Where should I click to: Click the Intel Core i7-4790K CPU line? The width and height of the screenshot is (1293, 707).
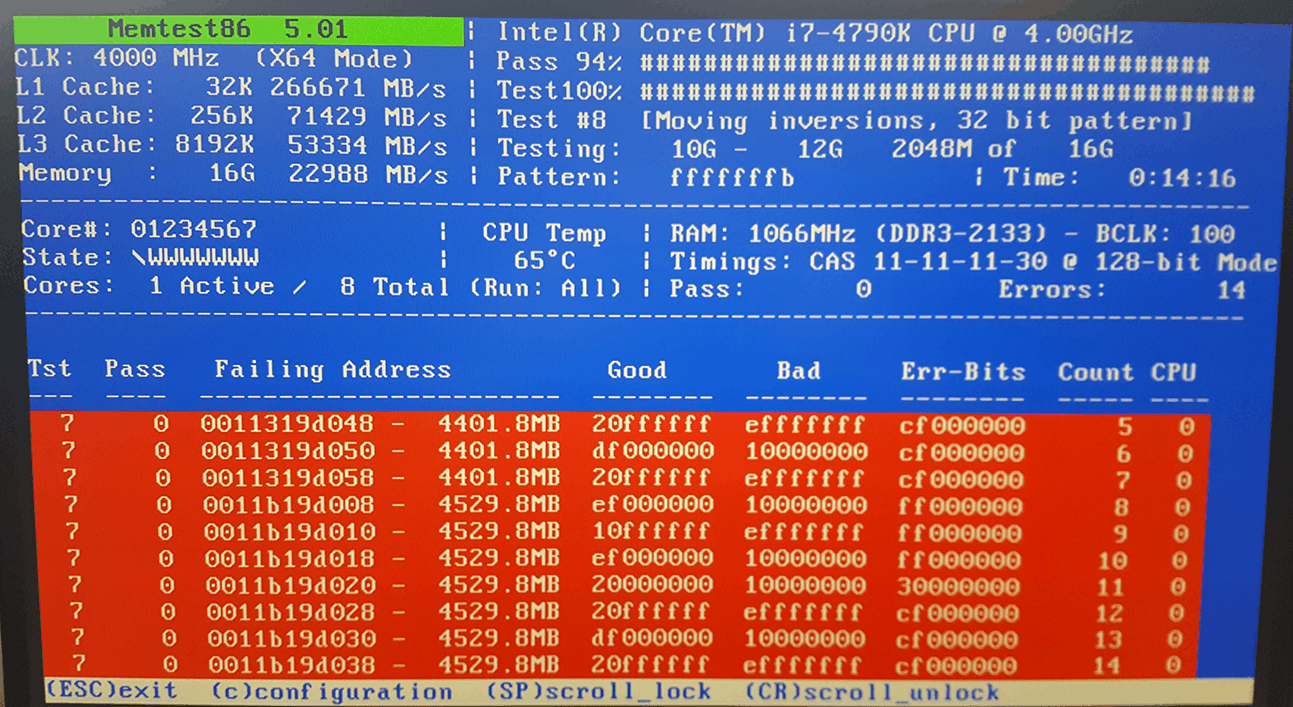pyautogui.click(x=815, y=33)
